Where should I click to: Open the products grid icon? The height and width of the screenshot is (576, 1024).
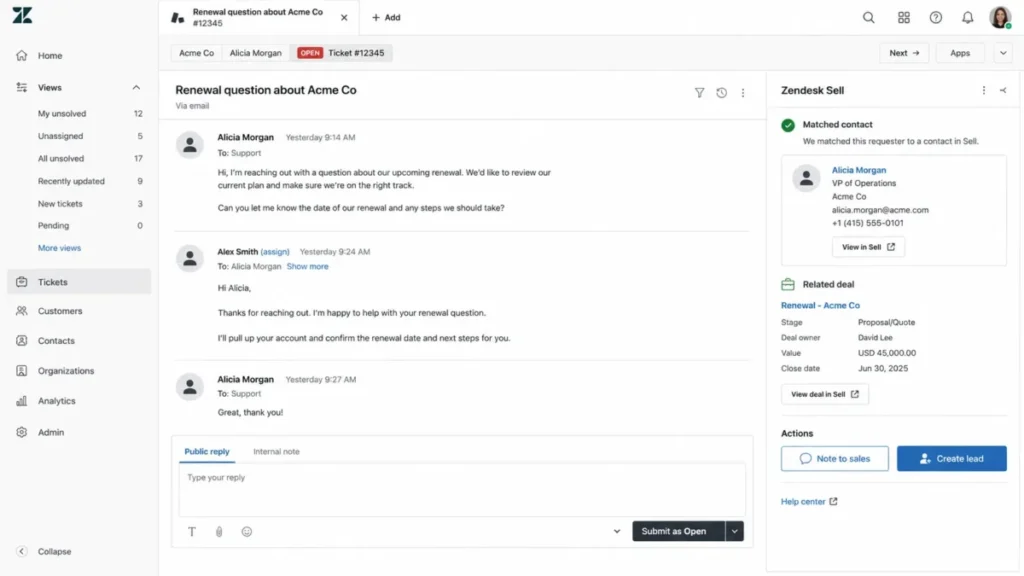click(904, 18)
